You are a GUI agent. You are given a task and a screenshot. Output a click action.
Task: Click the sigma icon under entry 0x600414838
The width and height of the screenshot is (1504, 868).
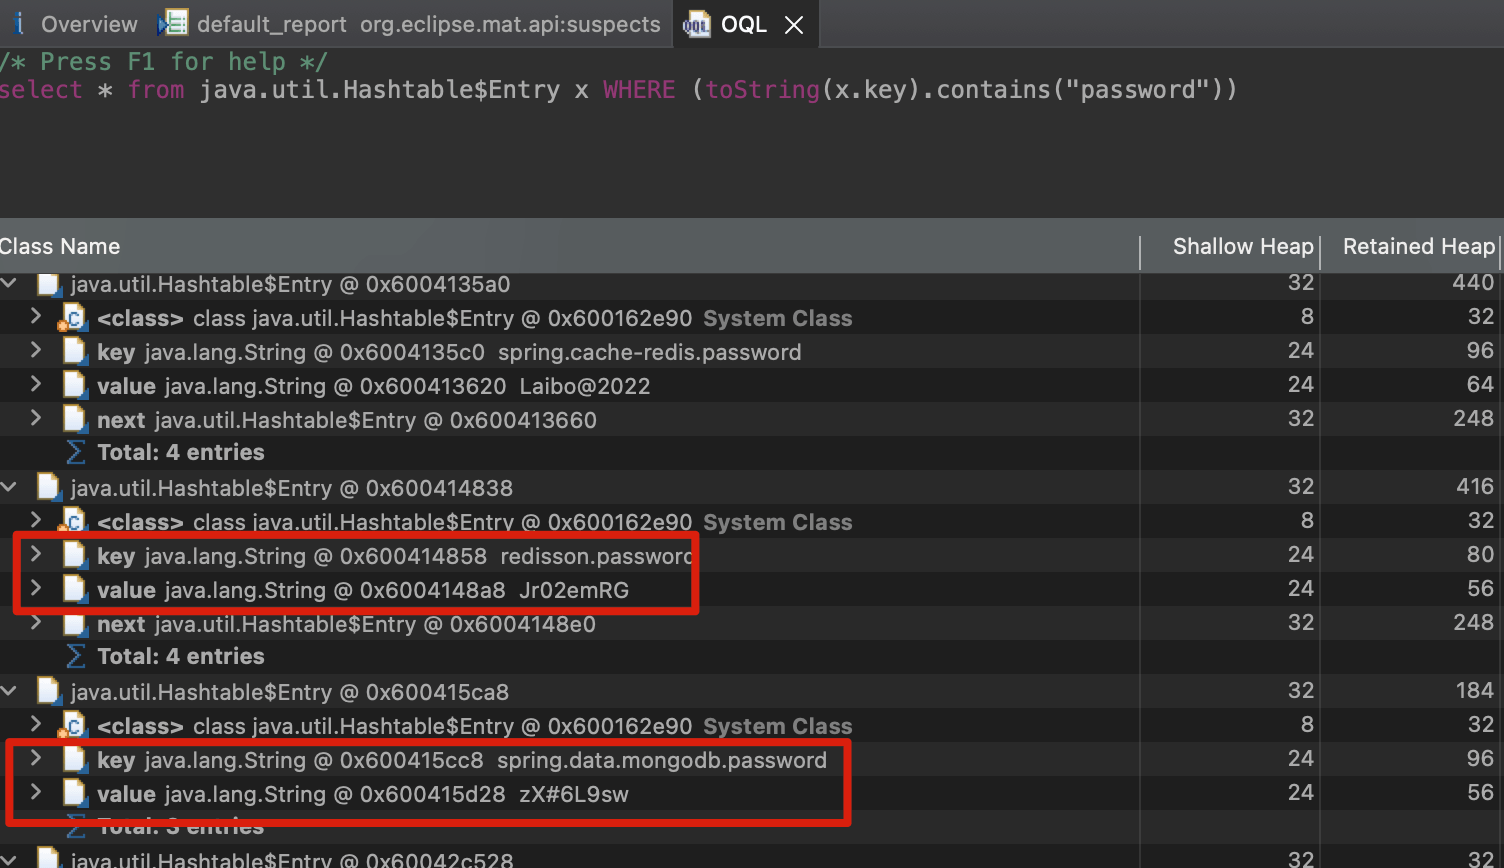pos(76,656)
